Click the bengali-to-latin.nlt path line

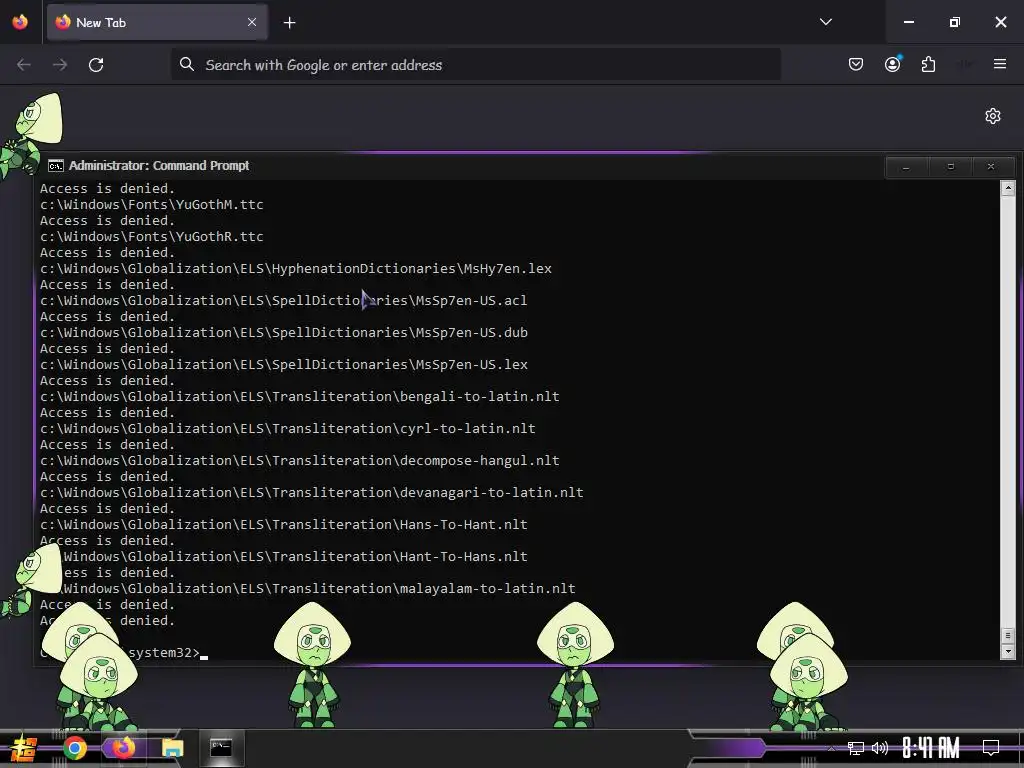point(300,396)
